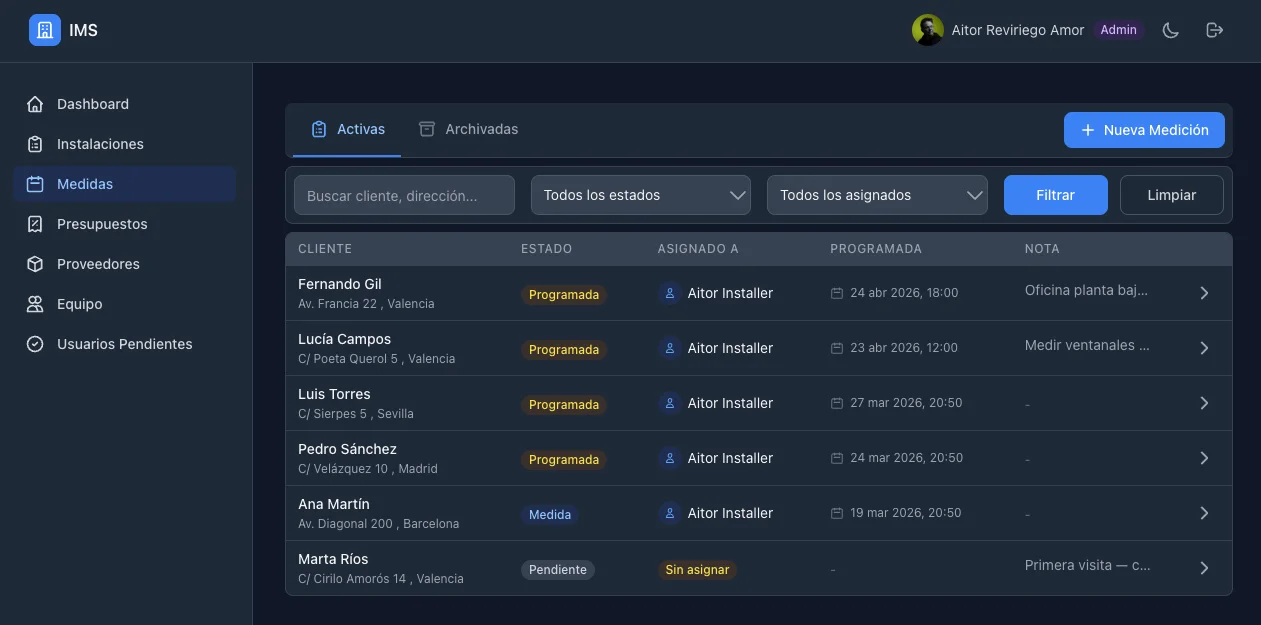1261x625 pixels.
Task: Open Marta Ríos row details arrow
Action: click(x=1204, y=568)
